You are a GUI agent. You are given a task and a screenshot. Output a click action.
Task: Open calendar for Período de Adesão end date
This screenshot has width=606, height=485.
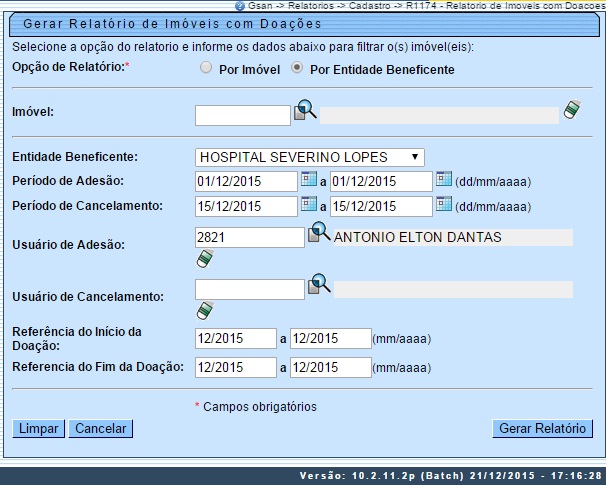click(x=444, y=179)
